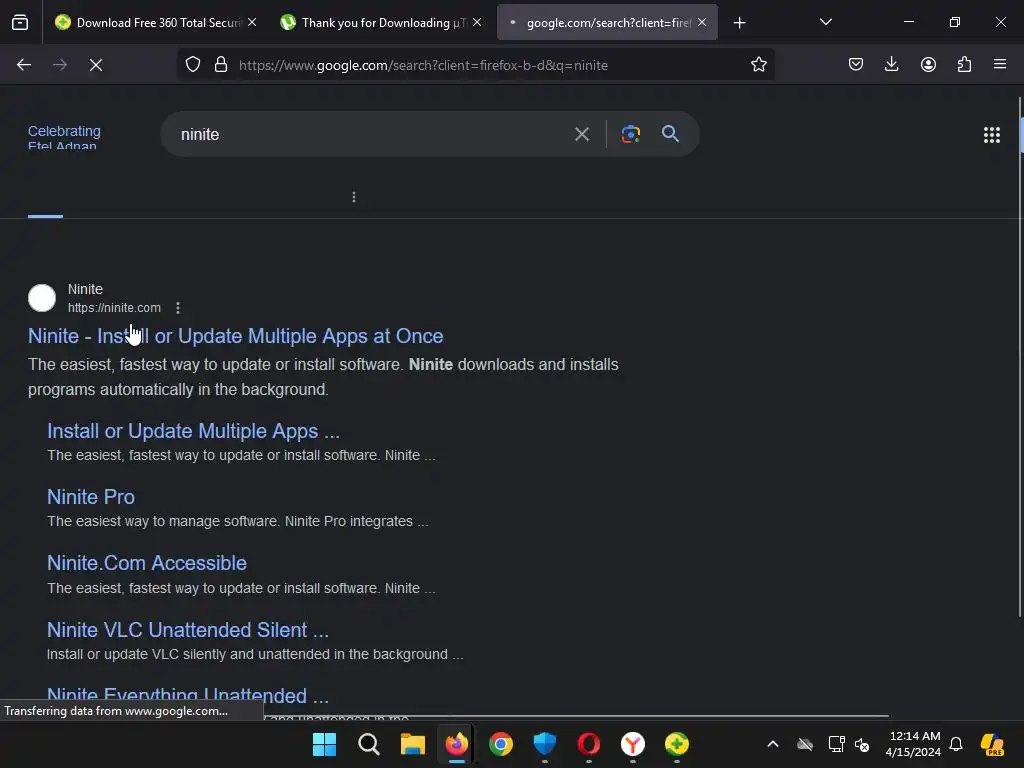
Task: Click the Ninite site favicon
Action: [42, 298]
